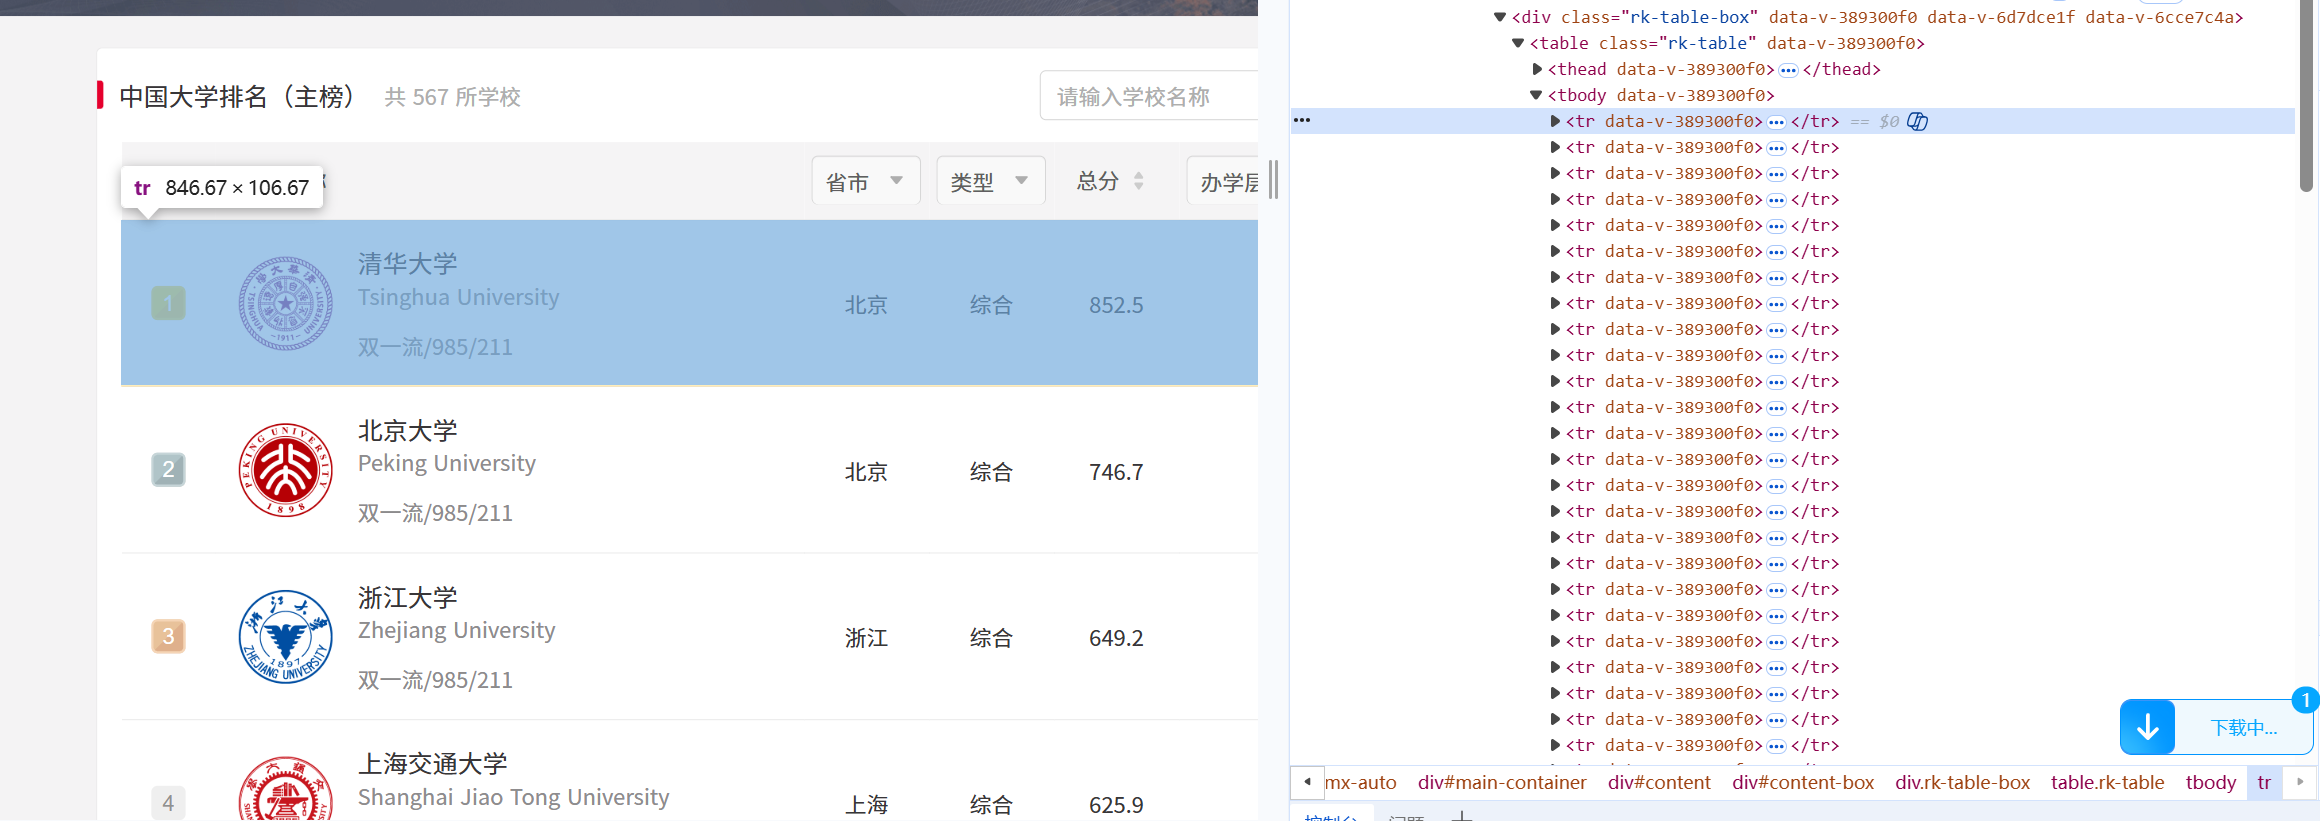This screenshot has height=821, width=2320.
Task: Click rank badge number 2
Action: pos(168,470)
